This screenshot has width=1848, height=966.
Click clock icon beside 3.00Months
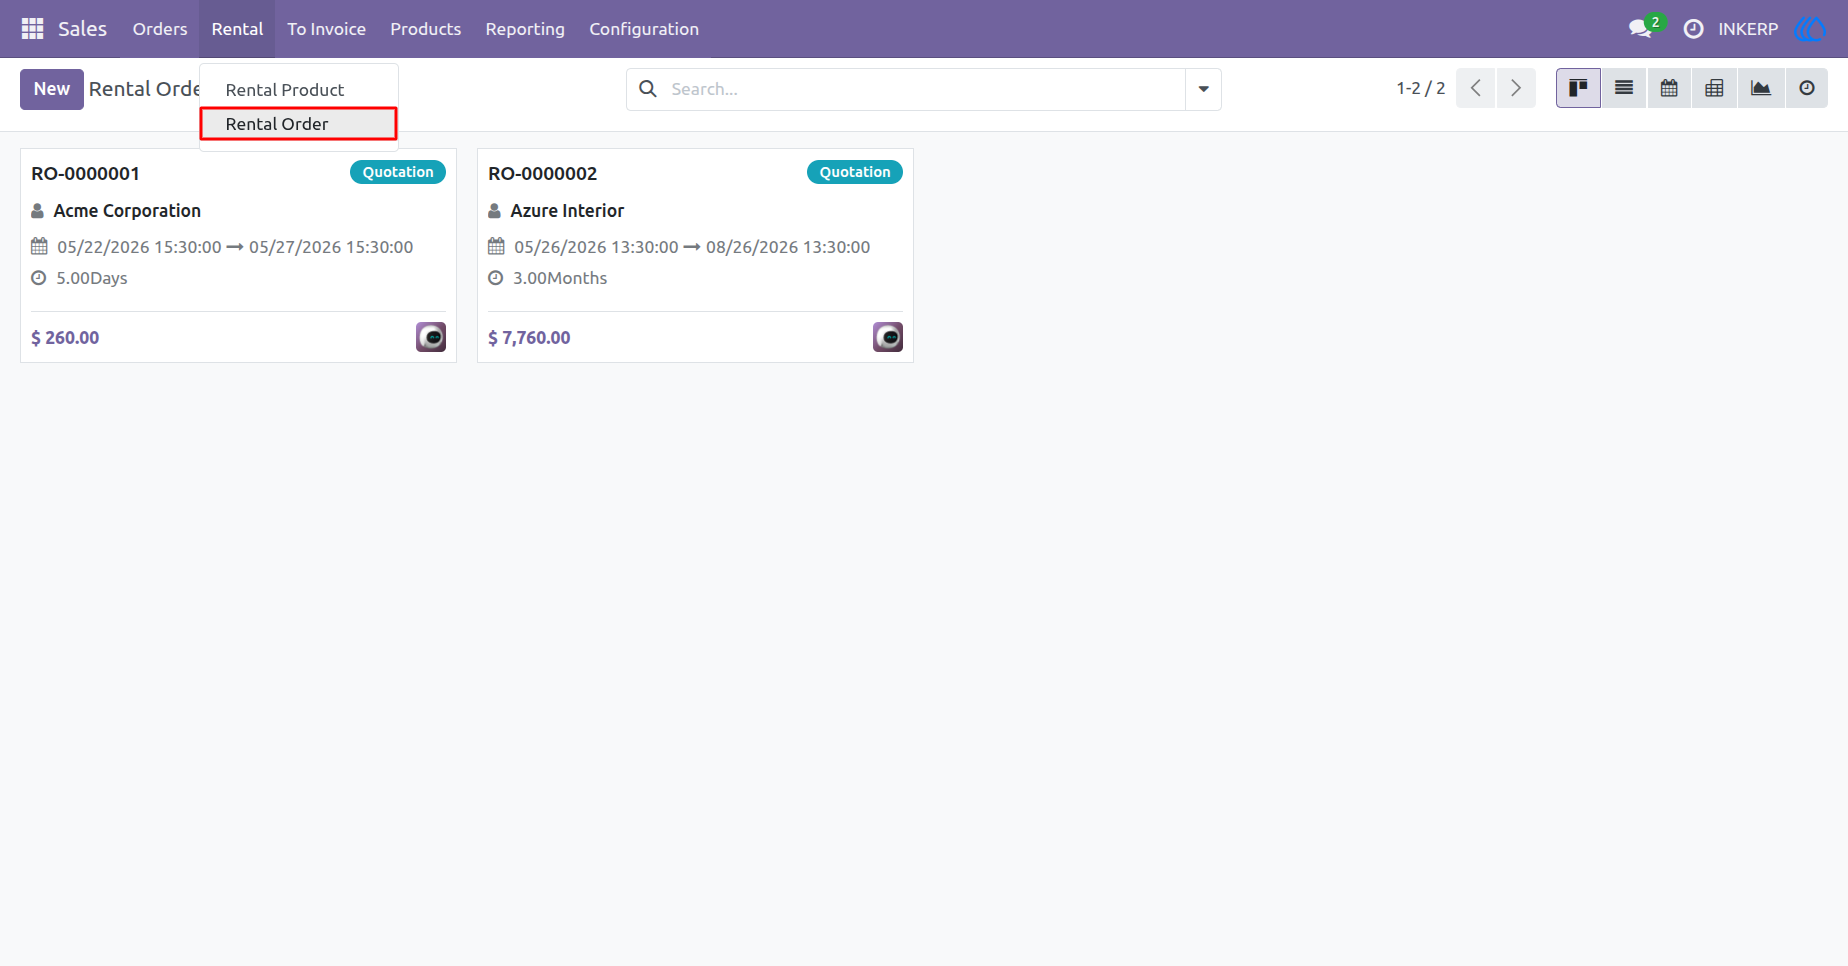tap(496, 278)
